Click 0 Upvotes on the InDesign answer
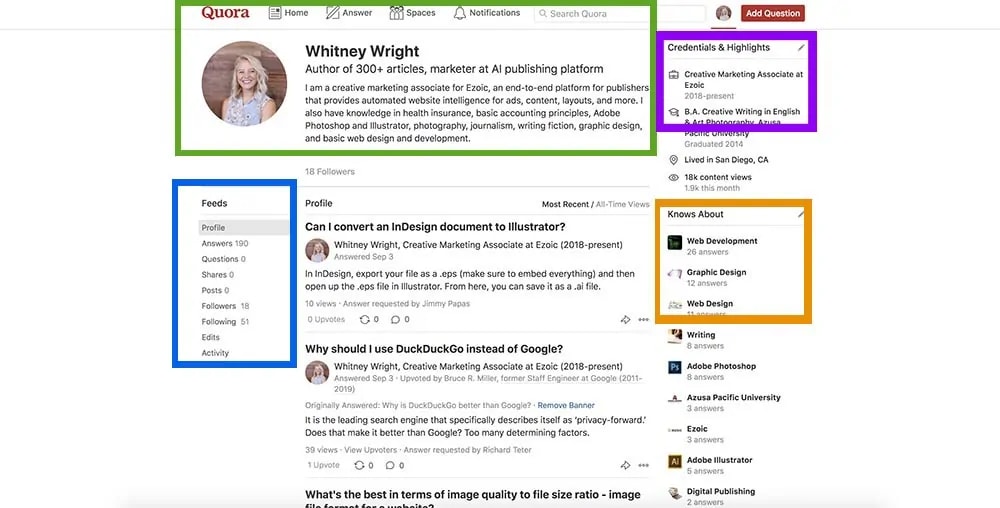The height and width of the screenshot is (508, 1000). (326, 319)
